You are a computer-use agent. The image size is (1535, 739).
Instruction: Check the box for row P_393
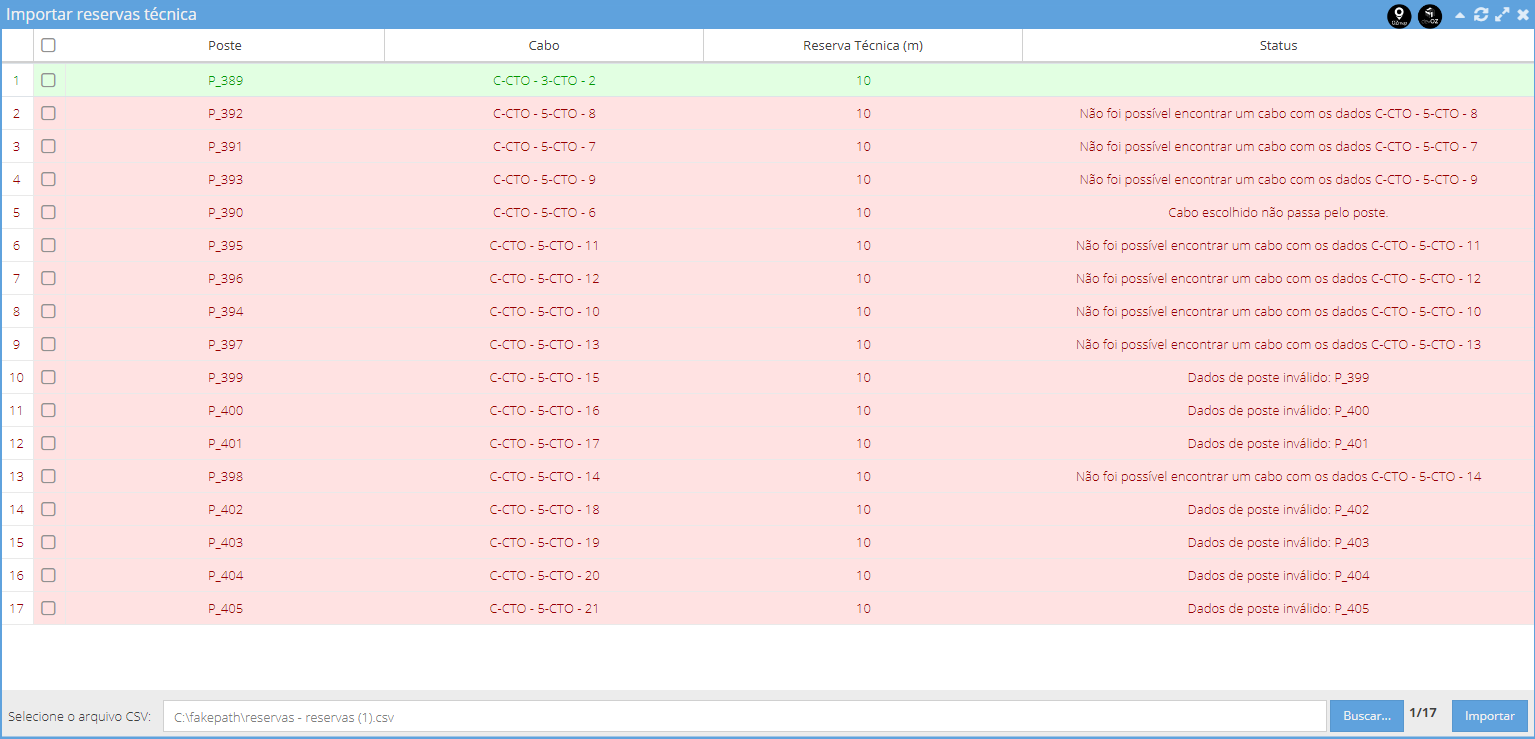point(48,179)
